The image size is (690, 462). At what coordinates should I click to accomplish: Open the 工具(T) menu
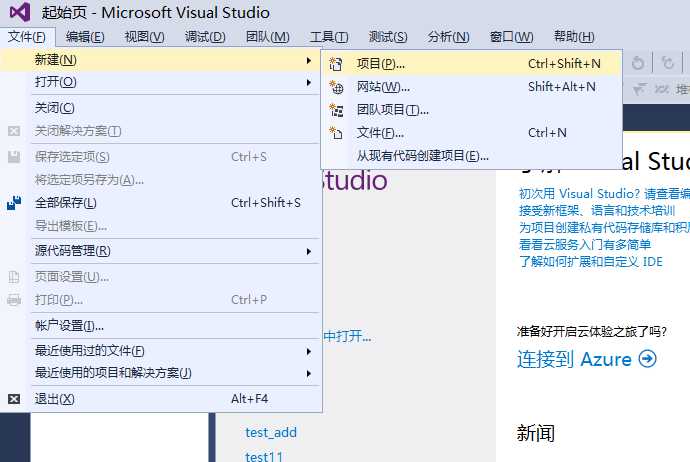pyautogui.click(x=329, y=37)
